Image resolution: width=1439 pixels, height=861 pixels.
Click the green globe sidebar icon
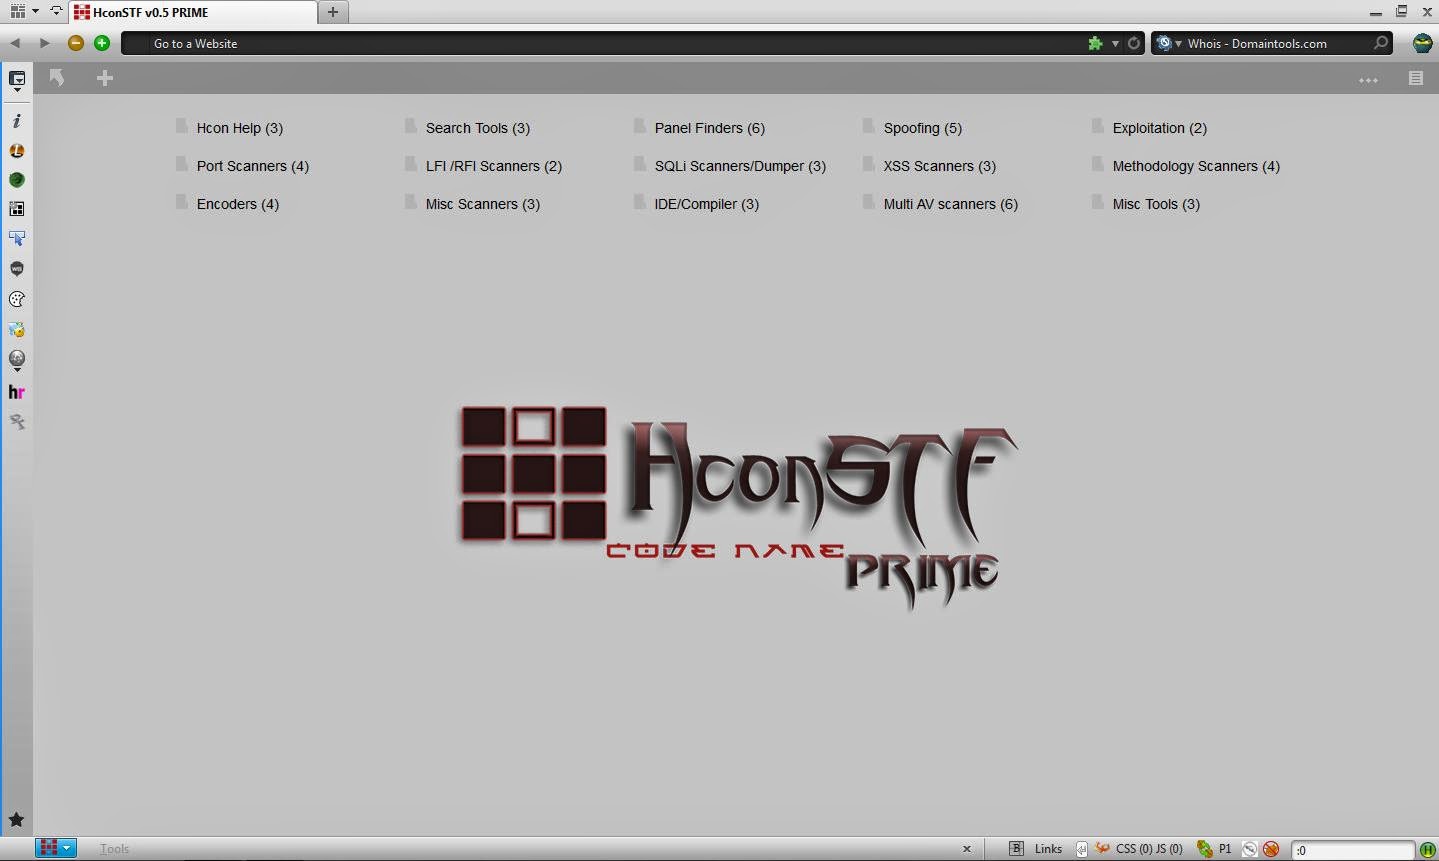[17, 180]
